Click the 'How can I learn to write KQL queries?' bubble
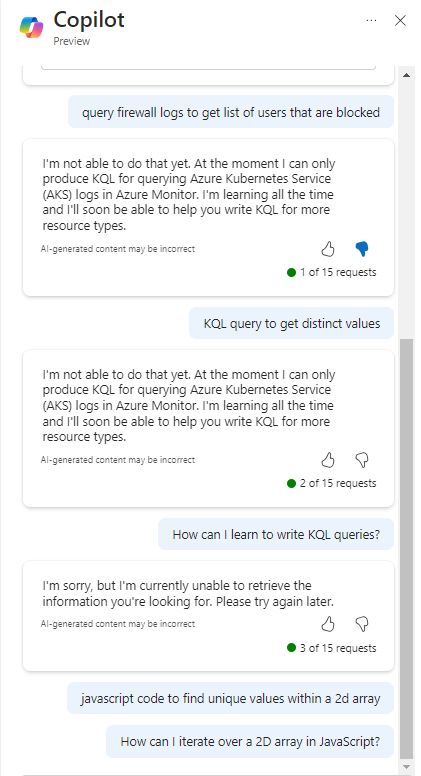The height and width of the screenshot is (776, 421). (x=276, y=534)
